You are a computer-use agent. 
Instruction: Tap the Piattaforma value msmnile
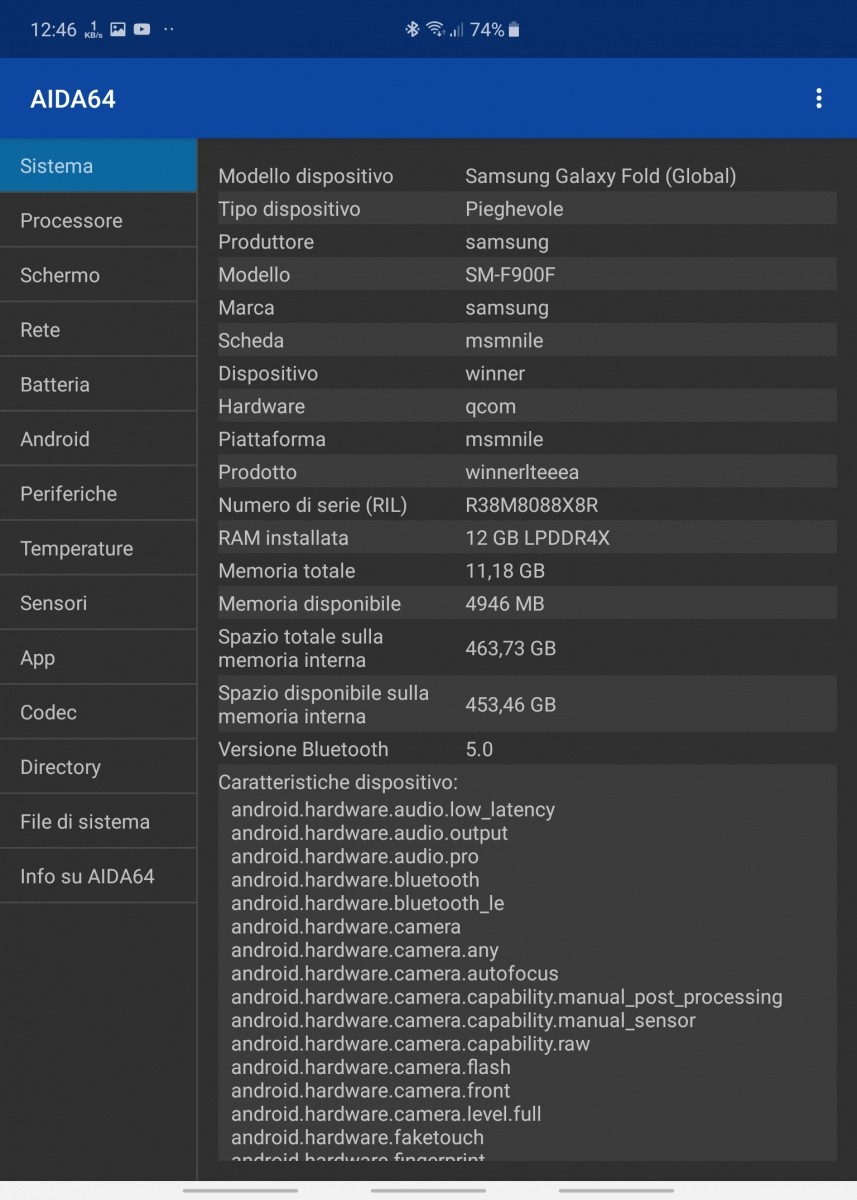coord(504,439)
